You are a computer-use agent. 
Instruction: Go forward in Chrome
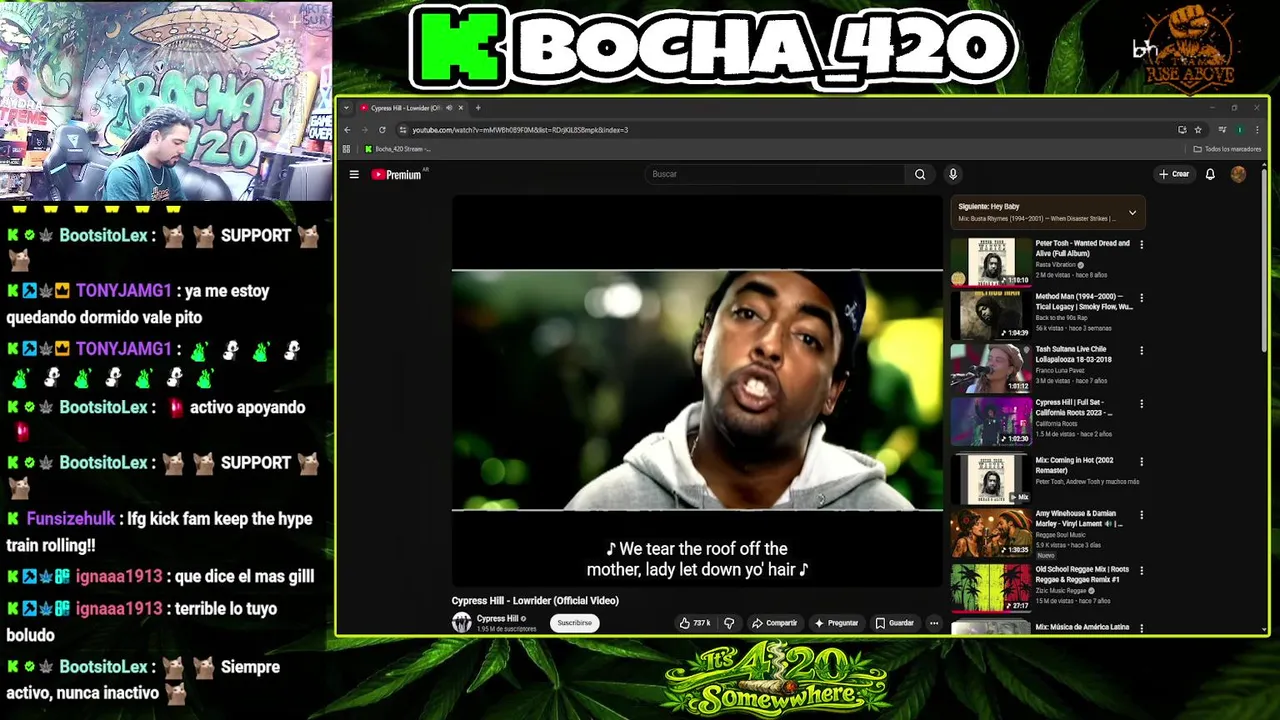coord(364,130)
